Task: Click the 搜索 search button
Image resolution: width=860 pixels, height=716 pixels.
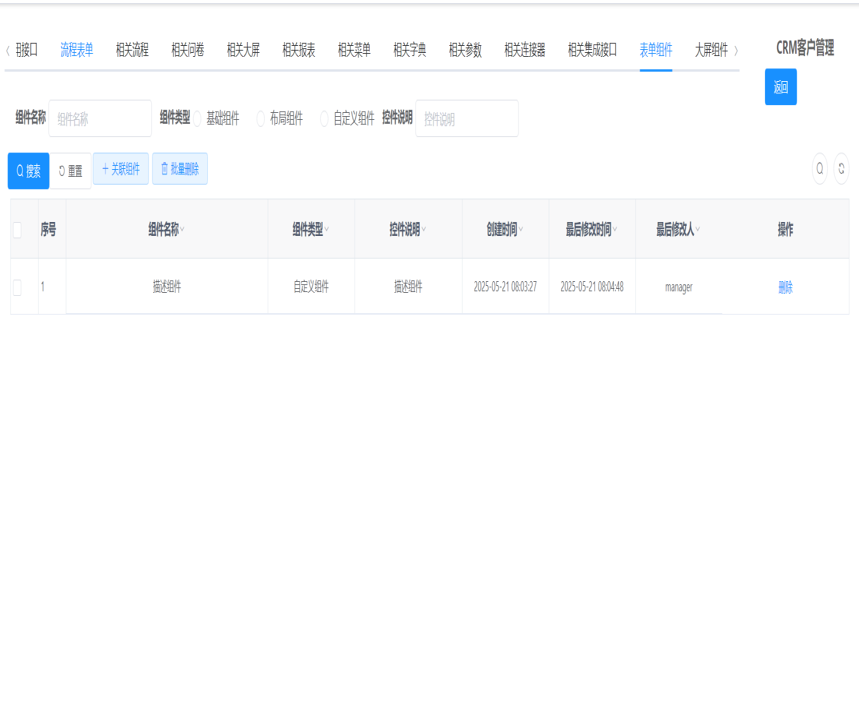Action: click(28, 171)
